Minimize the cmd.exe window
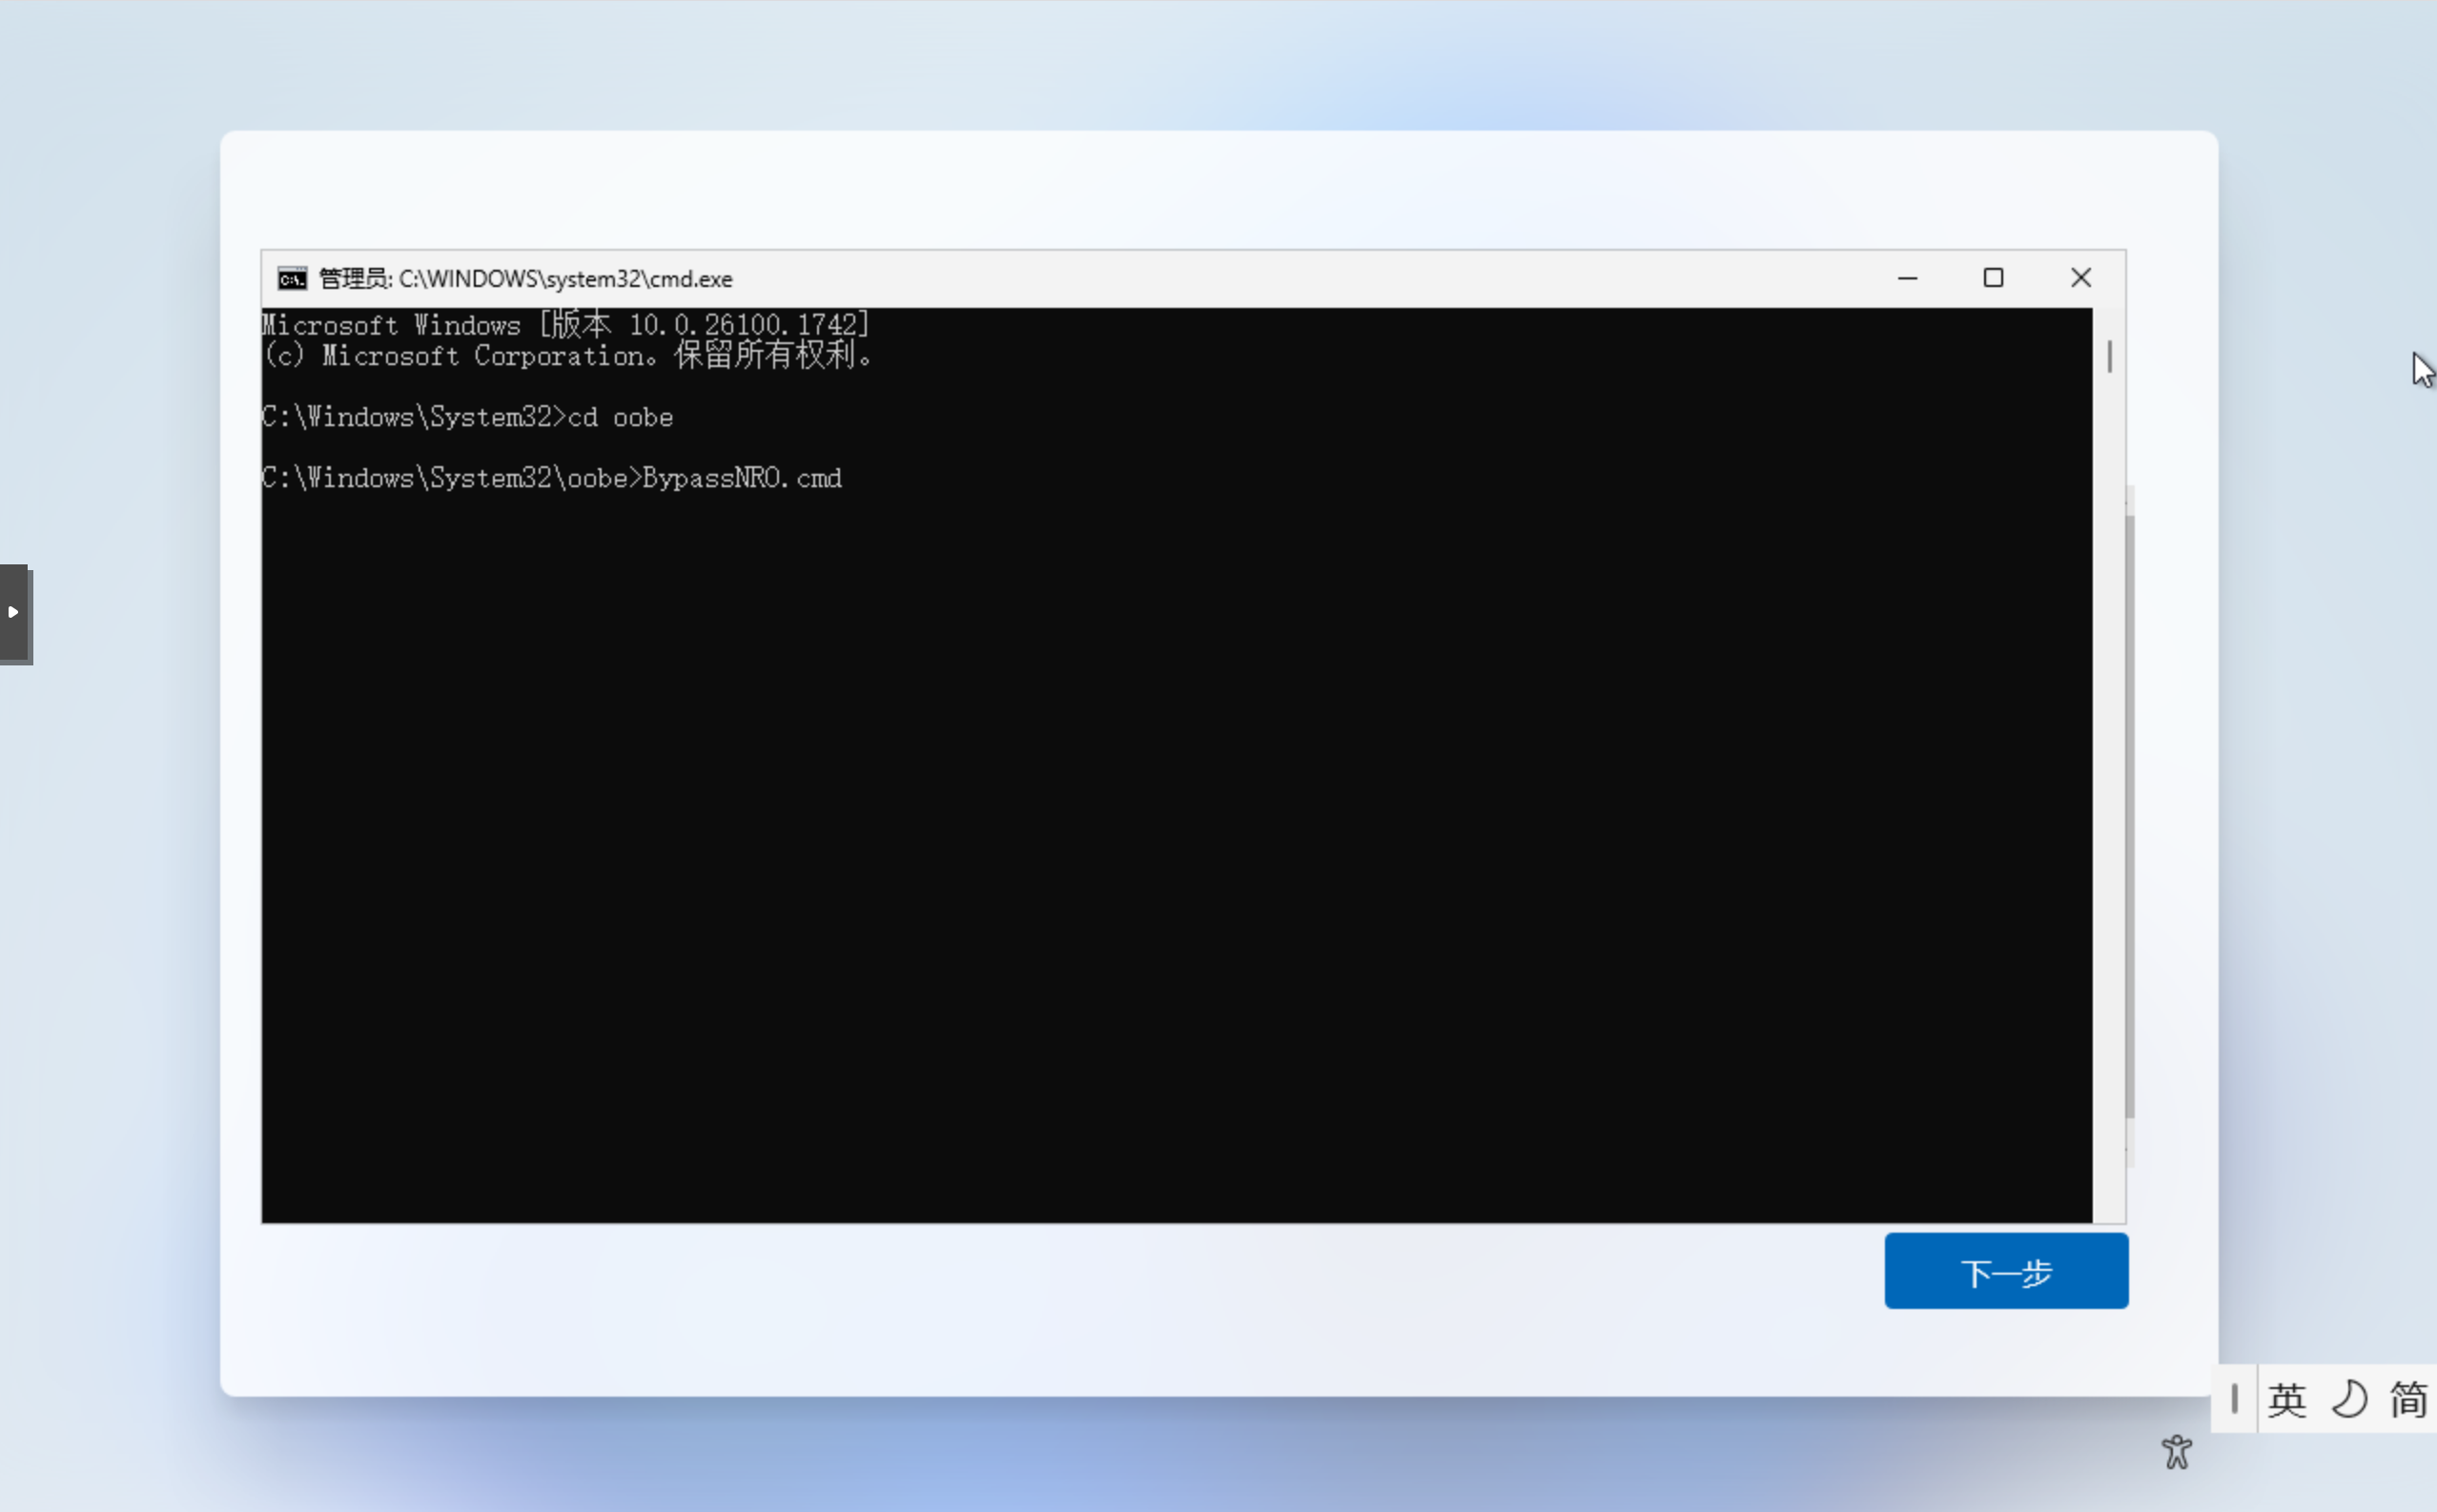2437x1512 pixels. pyautogui.click(x=1907, y=278)
